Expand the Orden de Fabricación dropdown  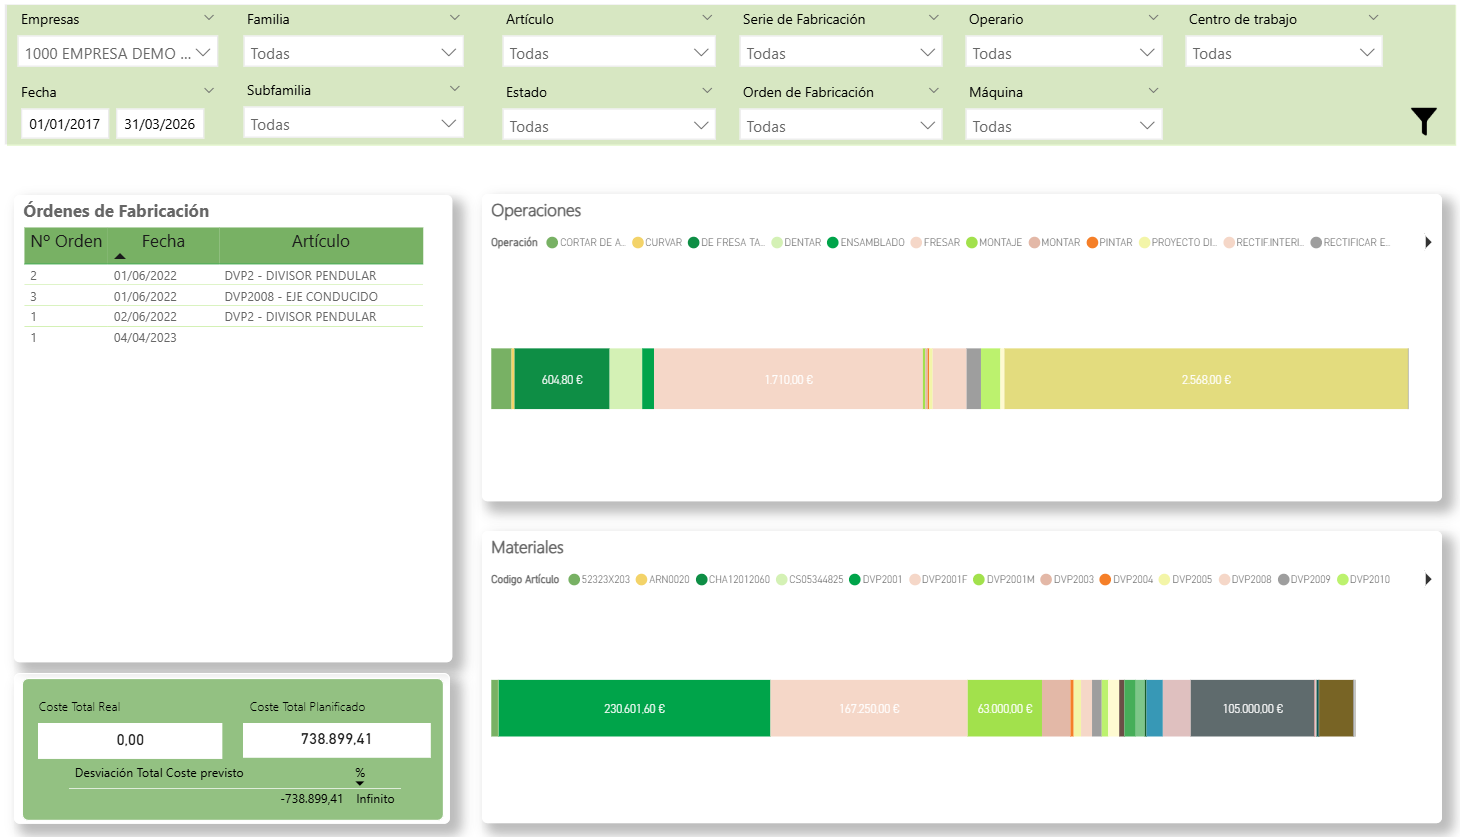tap(840, 126)
